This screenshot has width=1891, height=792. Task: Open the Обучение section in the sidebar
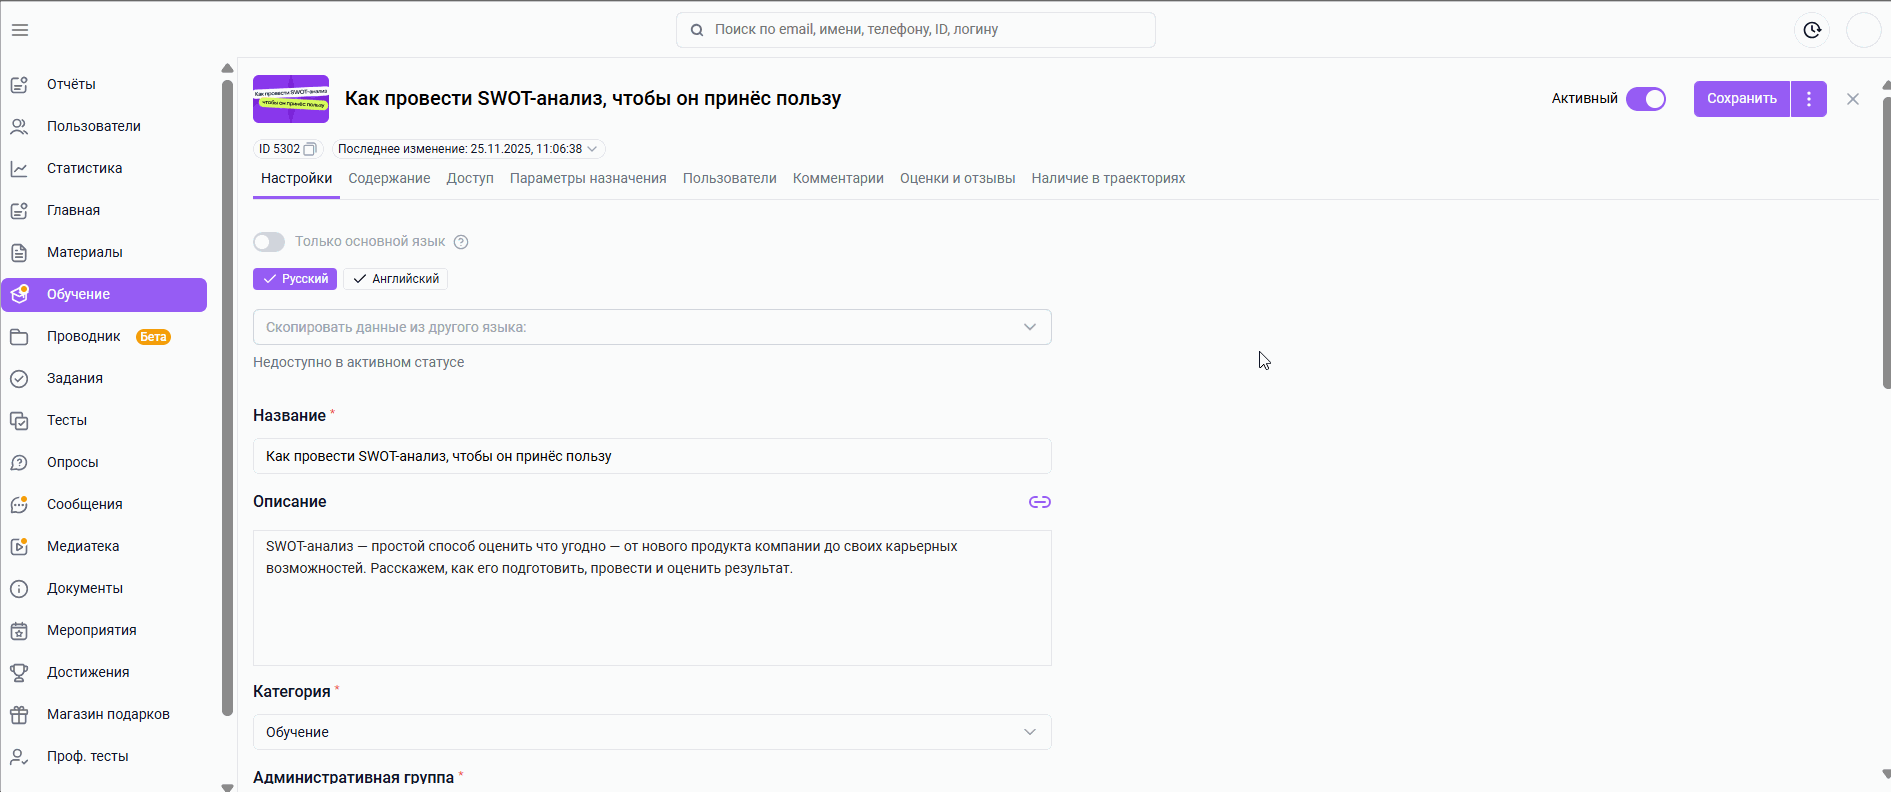point(104,295)
